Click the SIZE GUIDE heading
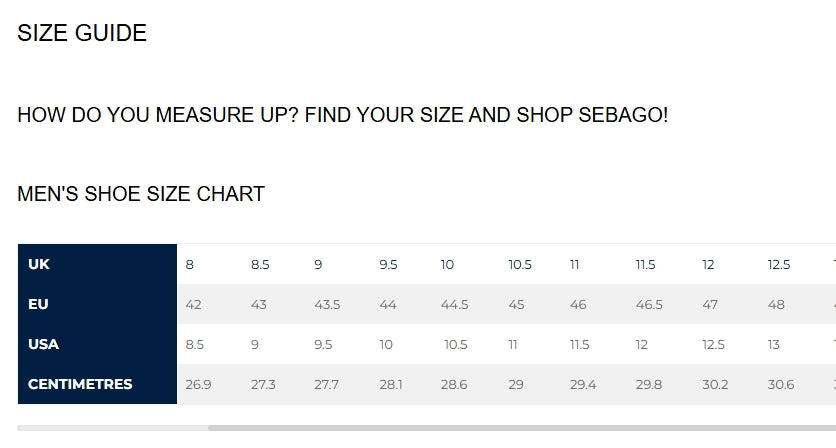 82,33
